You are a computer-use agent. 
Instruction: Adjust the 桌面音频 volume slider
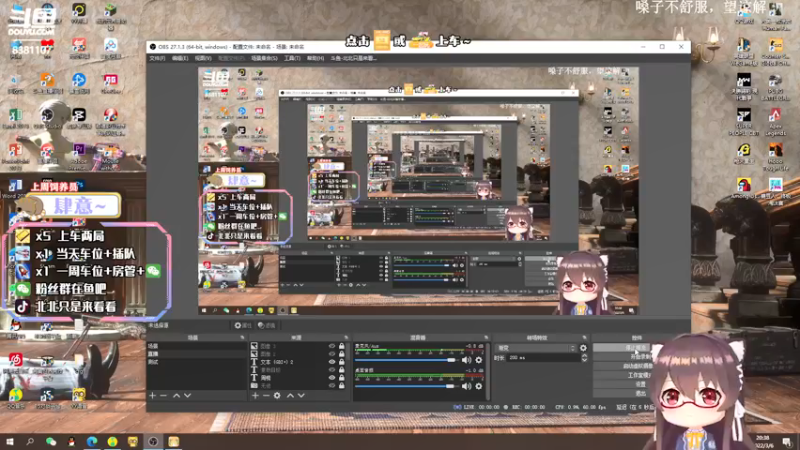406,386
